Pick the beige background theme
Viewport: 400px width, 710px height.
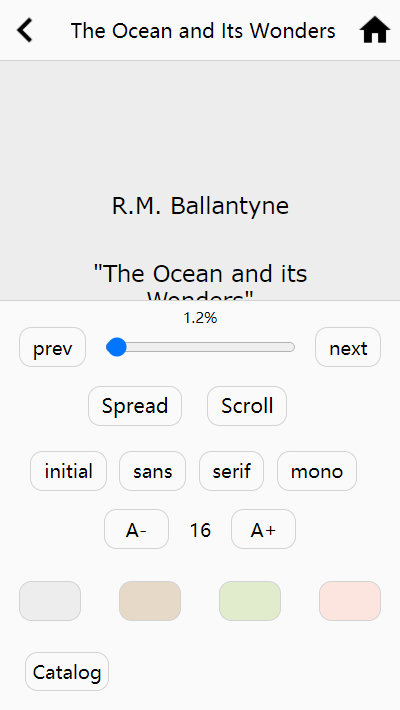(x=150, y=601)
